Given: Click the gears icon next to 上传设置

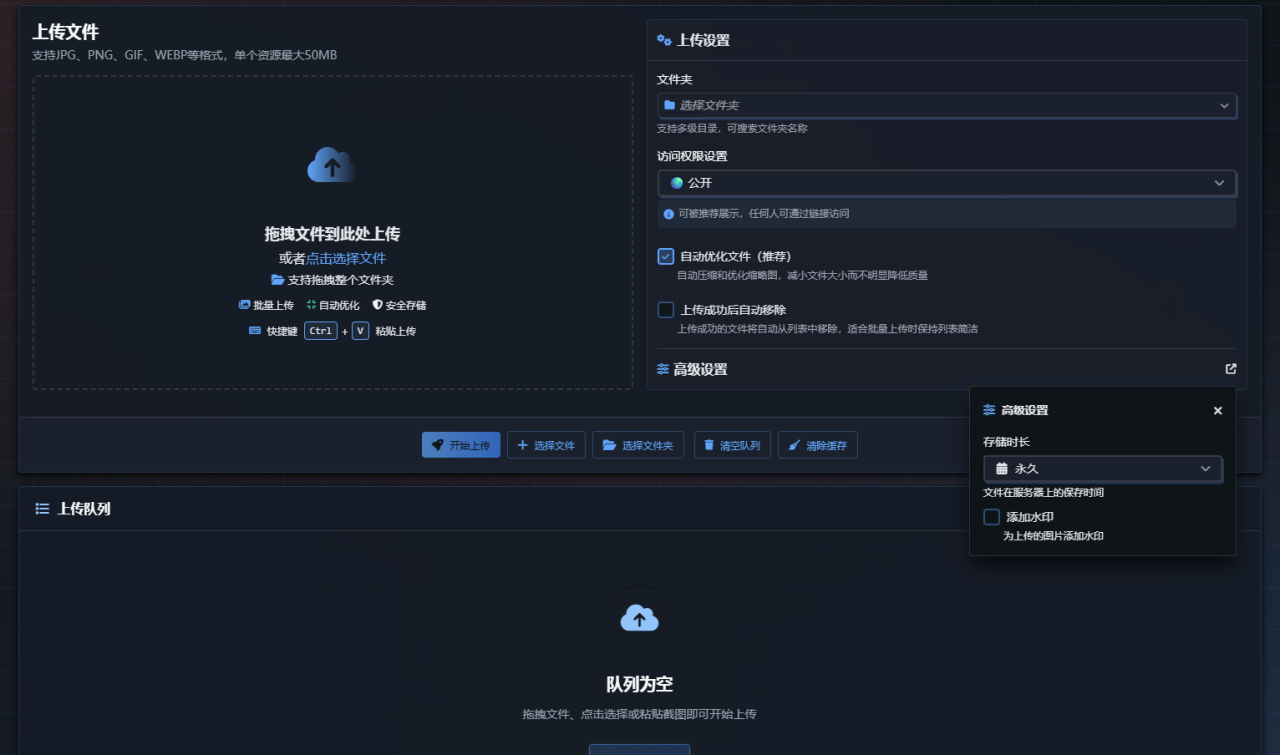Looking at the screenshot, I should click(664, 40).
